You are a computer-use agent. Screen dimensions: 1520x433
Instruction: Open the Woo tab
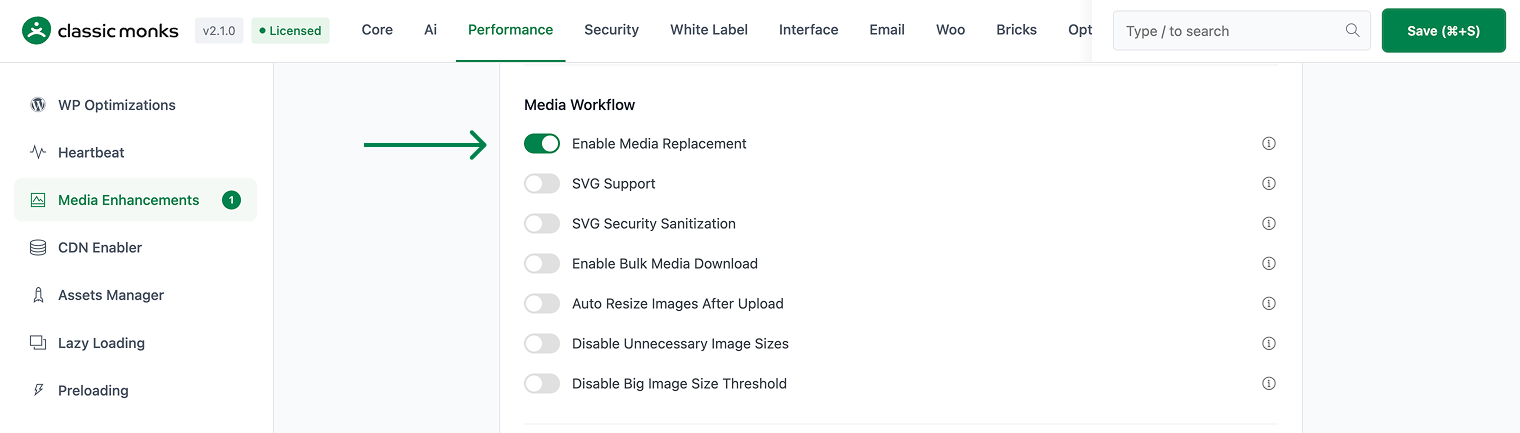(x=951, y=30)
